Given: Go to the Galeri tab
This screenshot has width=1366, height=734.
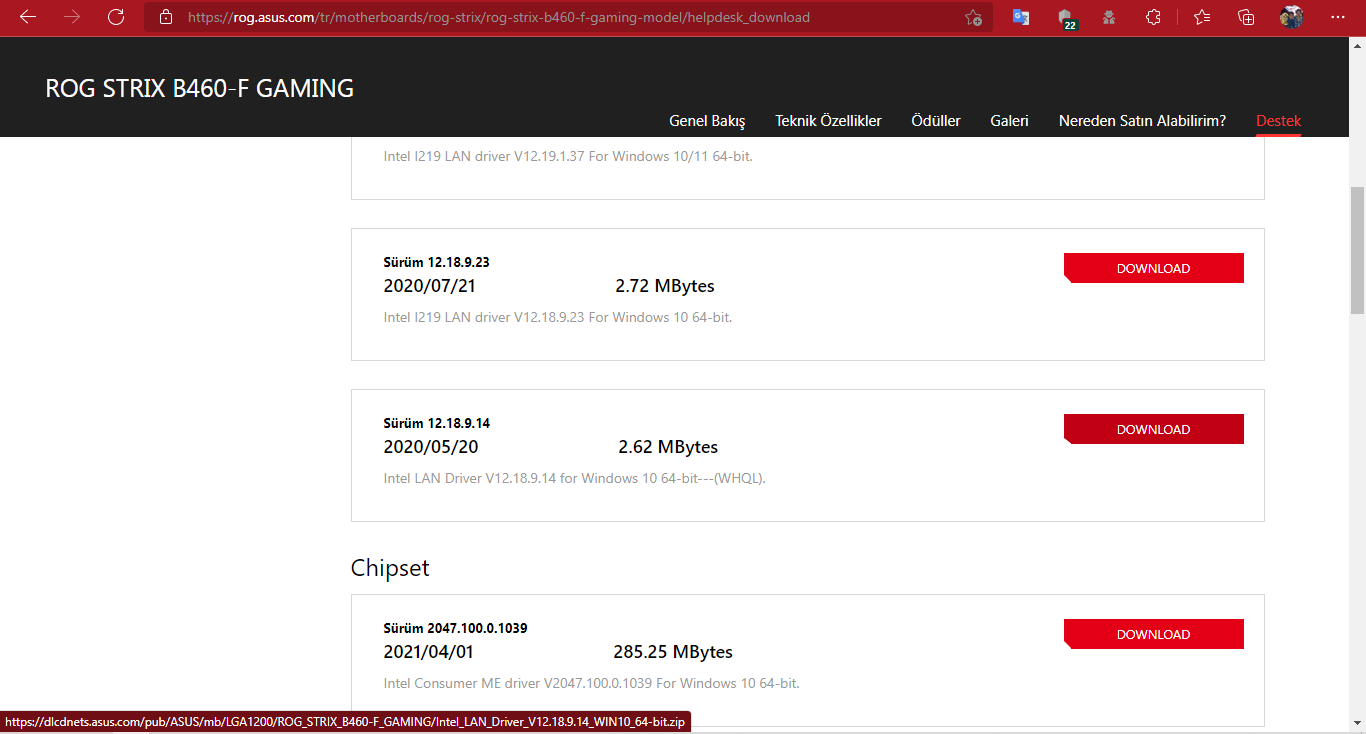Looking at the screenshot, I should 1009,121.
